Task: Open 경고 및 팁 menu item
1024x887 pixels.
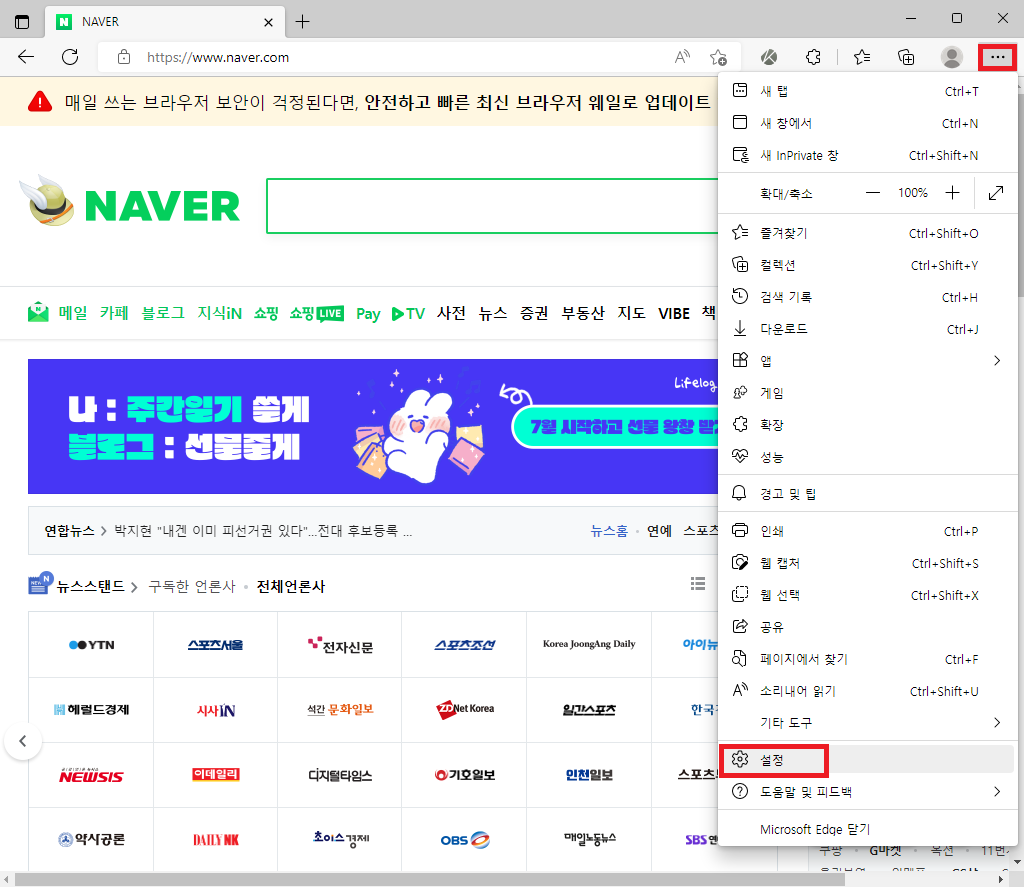Action: [x=867, y=493]
